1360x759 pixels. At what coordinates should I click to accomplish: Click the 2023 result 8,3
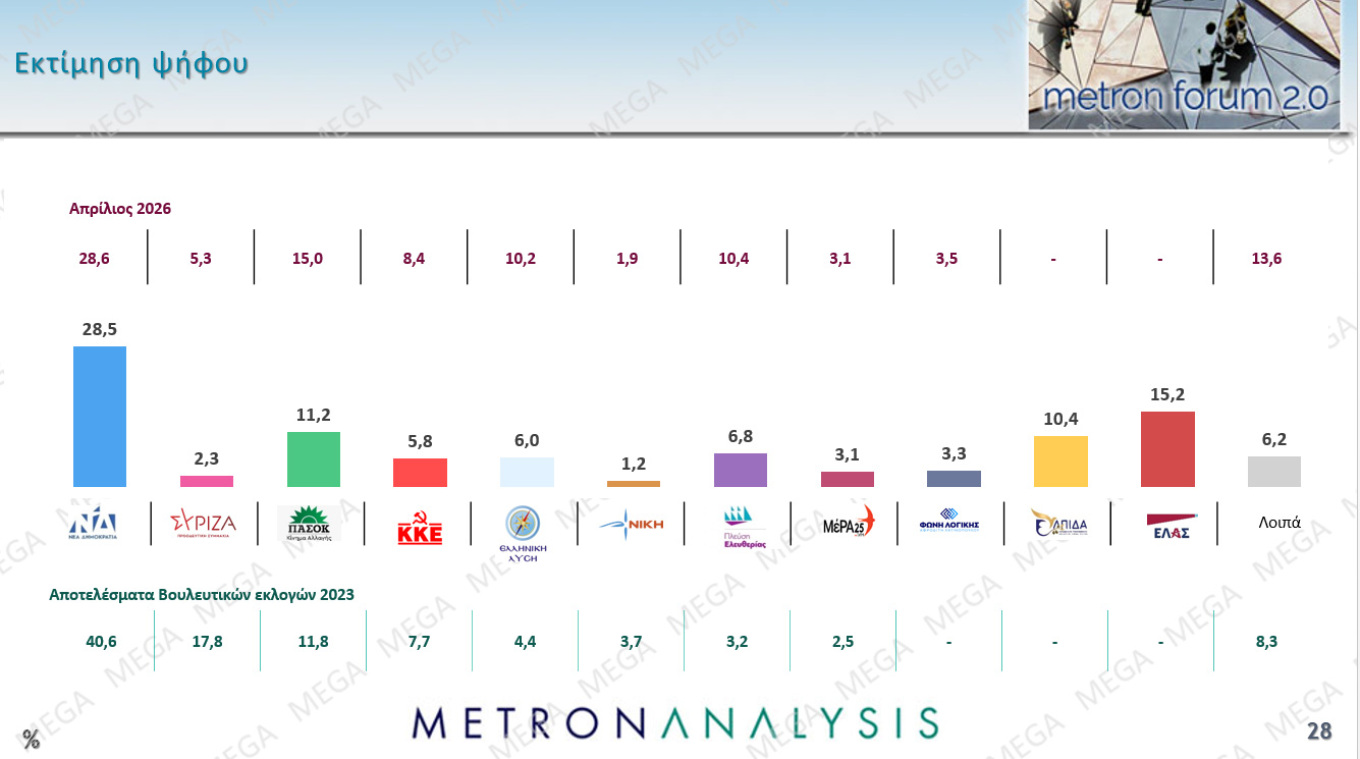pos(1265,642)
